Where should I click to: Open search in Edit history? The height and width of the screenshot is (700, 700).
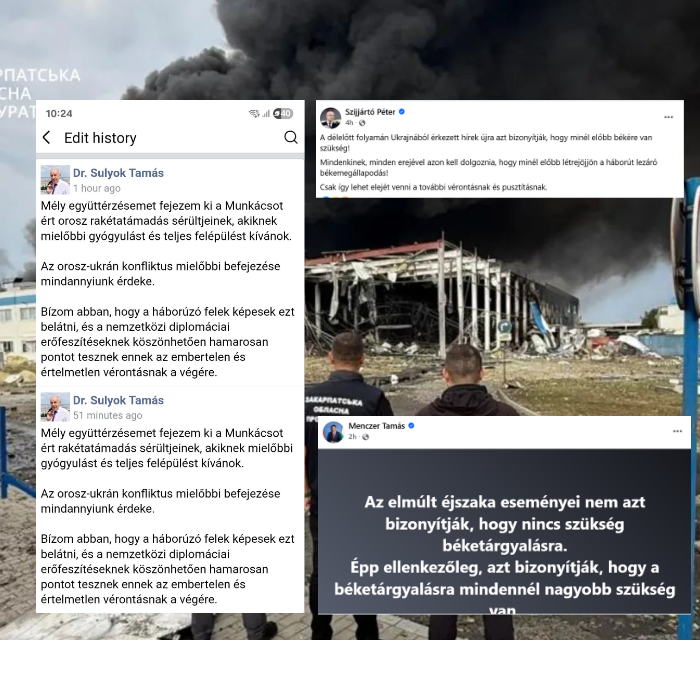[x=291, y=138]
